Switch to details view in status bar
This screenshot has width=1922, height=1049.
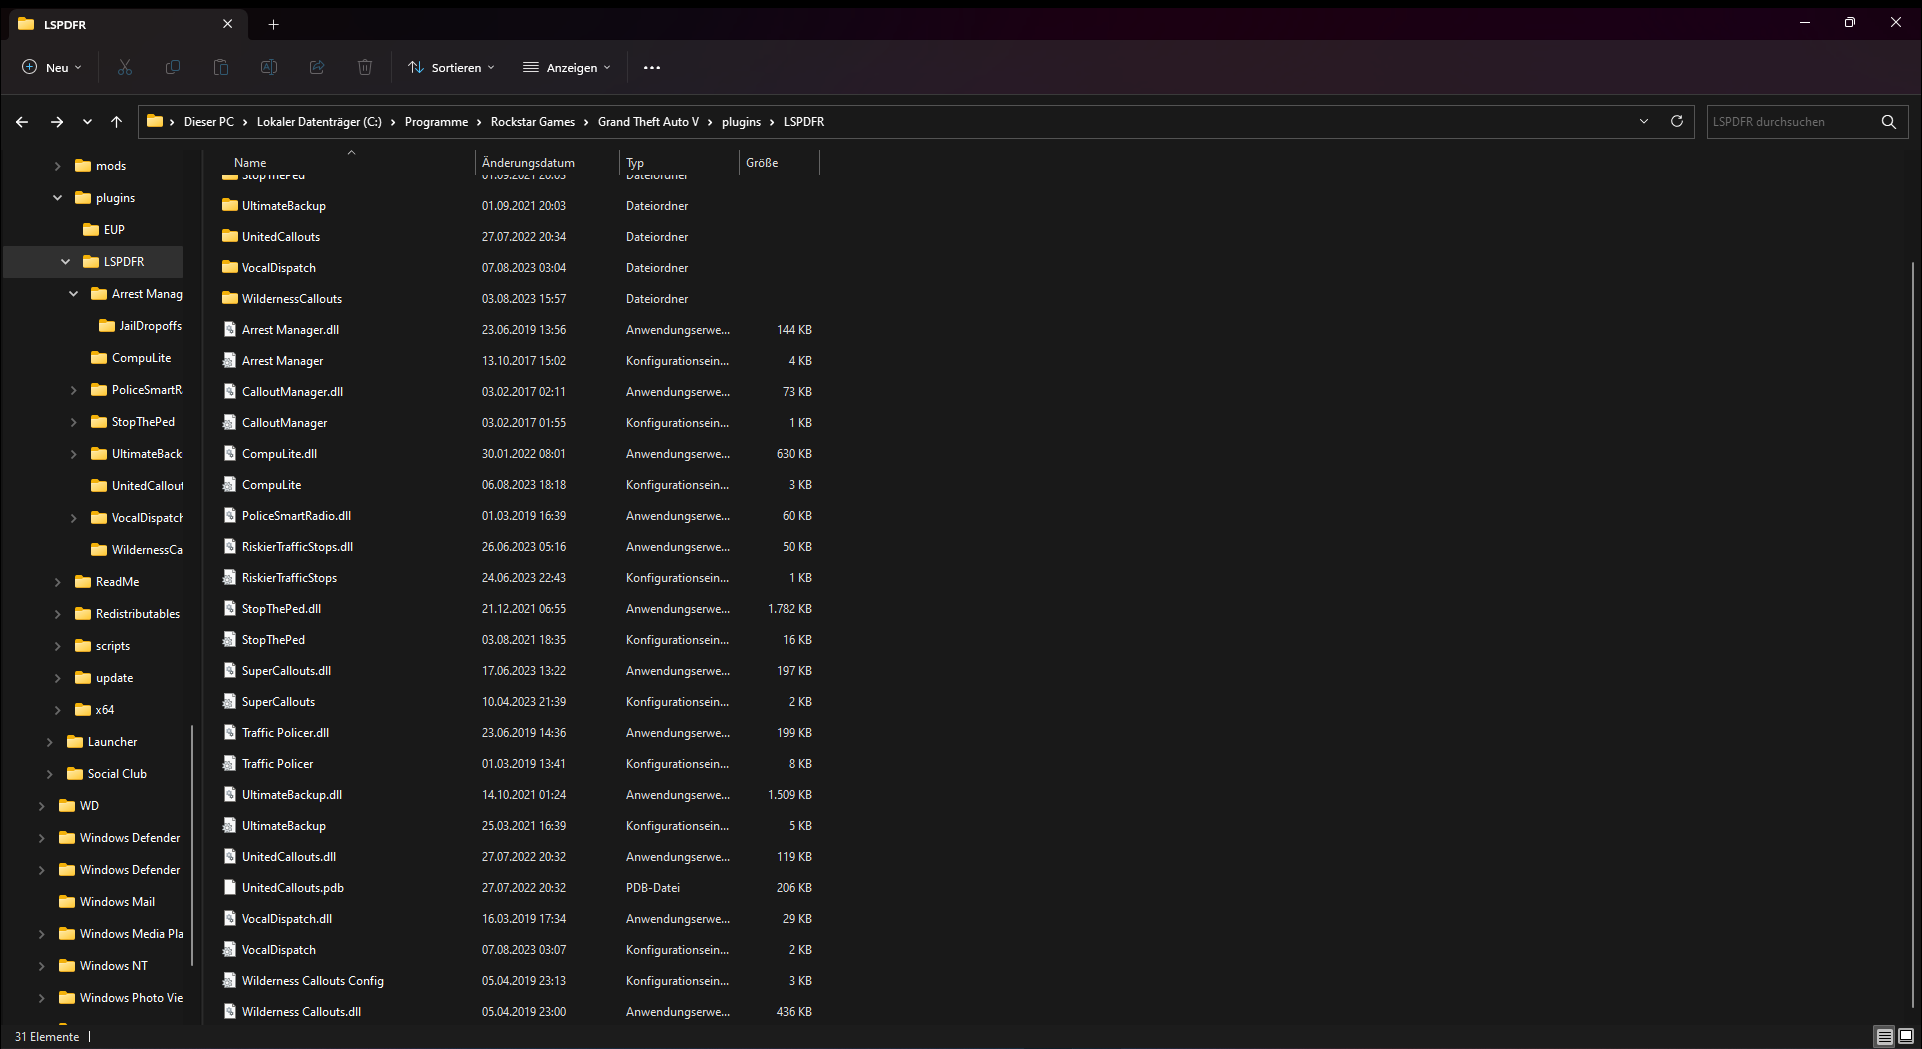1884,1036
